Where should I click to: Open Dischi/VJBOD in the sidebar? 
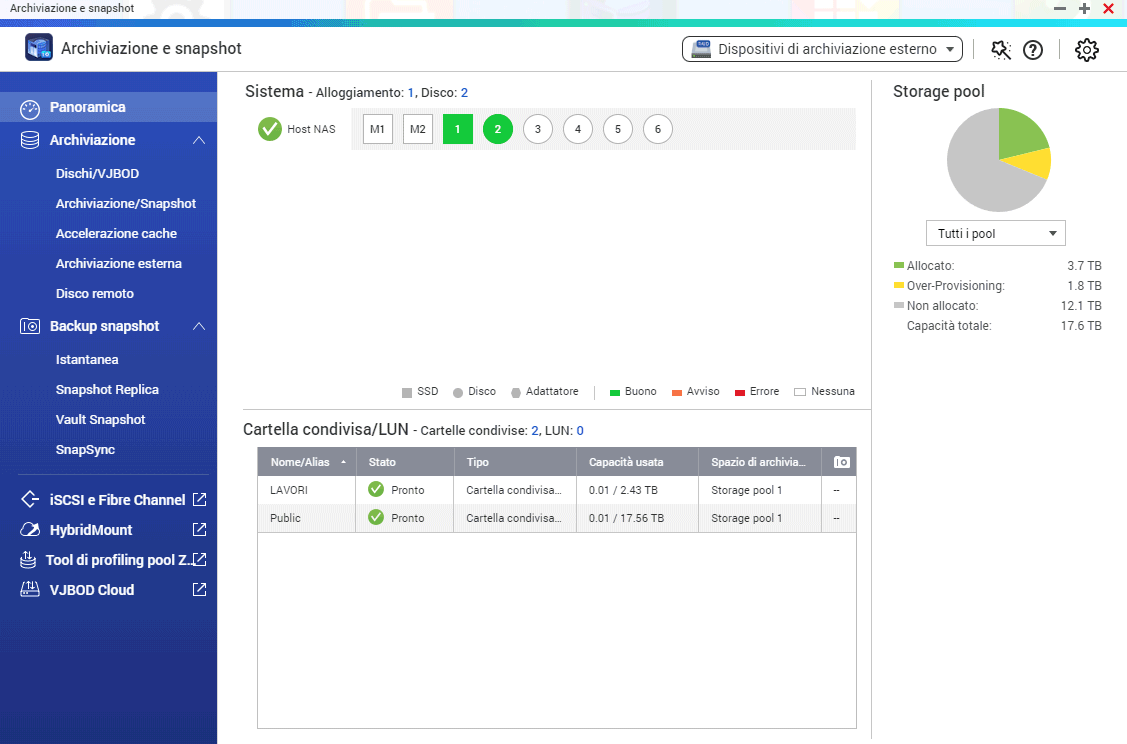pyautogui.click(x=97, y=174)
